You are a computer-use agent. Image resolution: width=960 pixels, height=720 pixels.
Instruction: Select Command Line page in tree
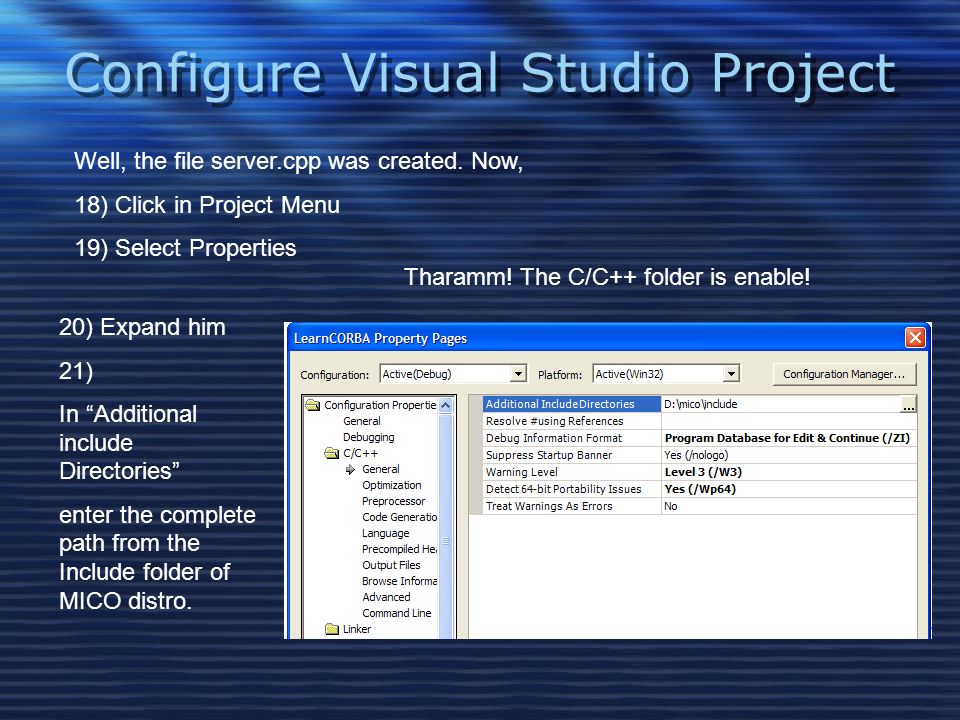[396, 613]
